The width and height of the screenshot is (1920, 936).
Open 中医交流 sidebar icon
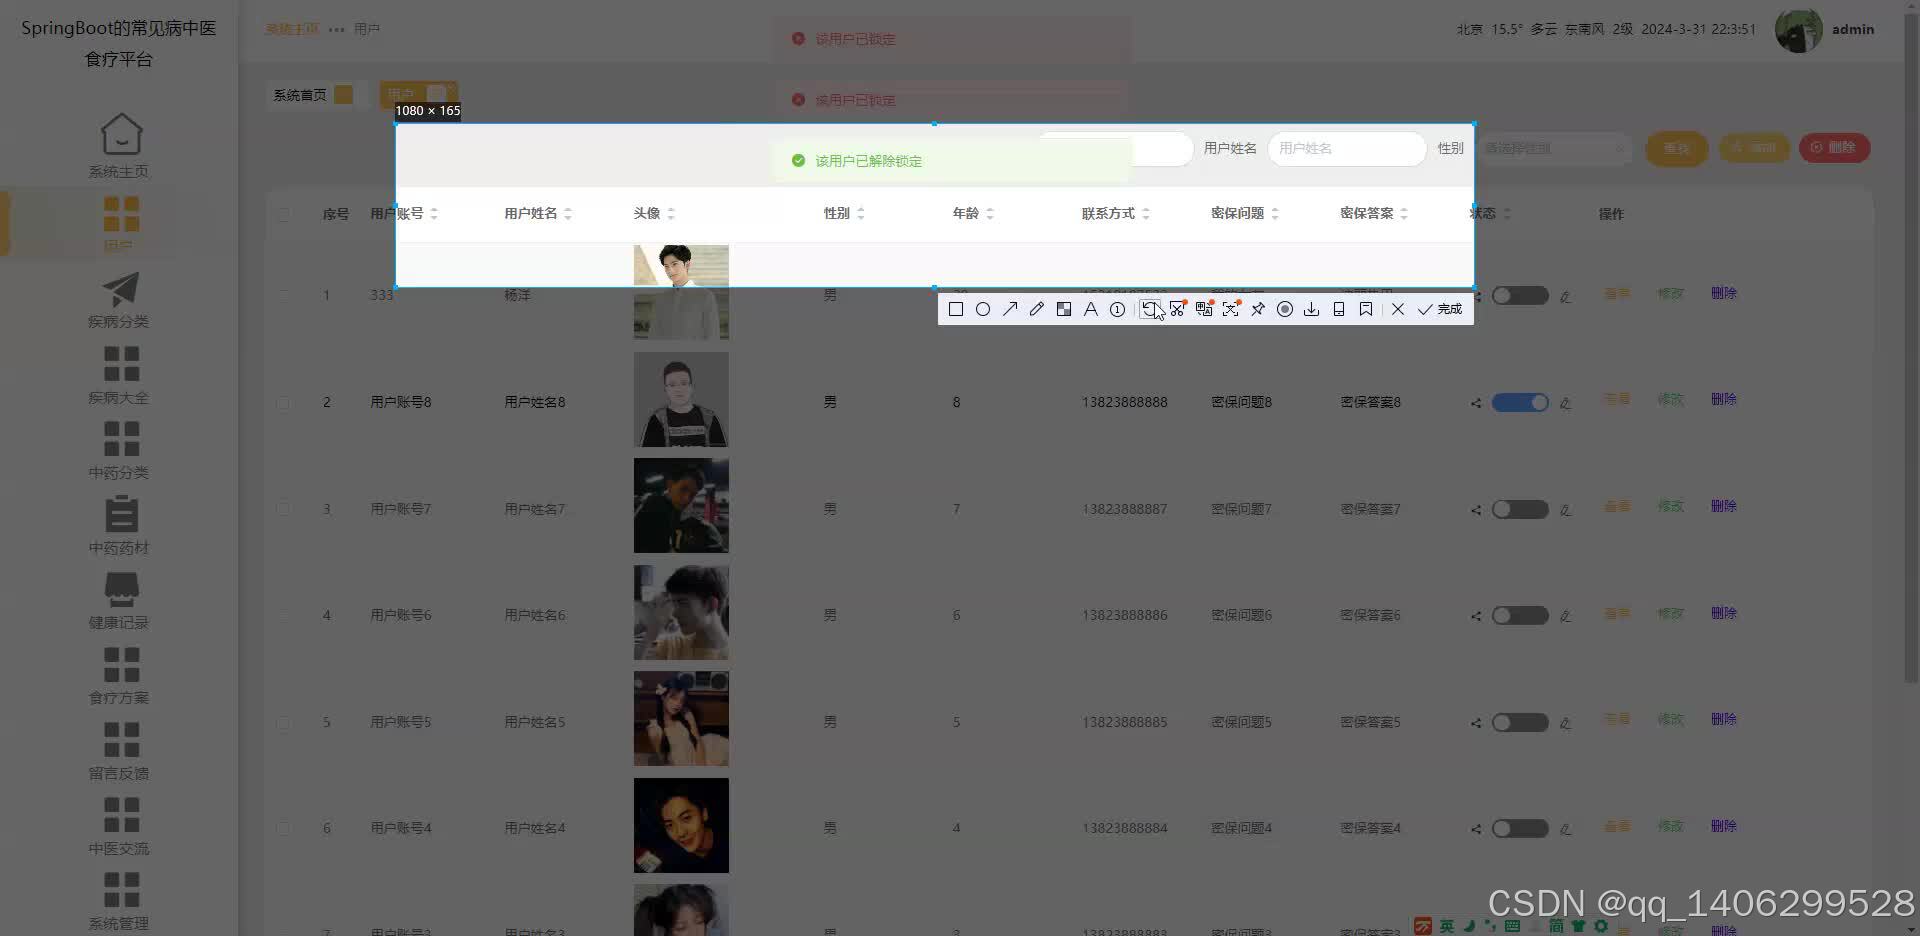click(x=121, y=815)
